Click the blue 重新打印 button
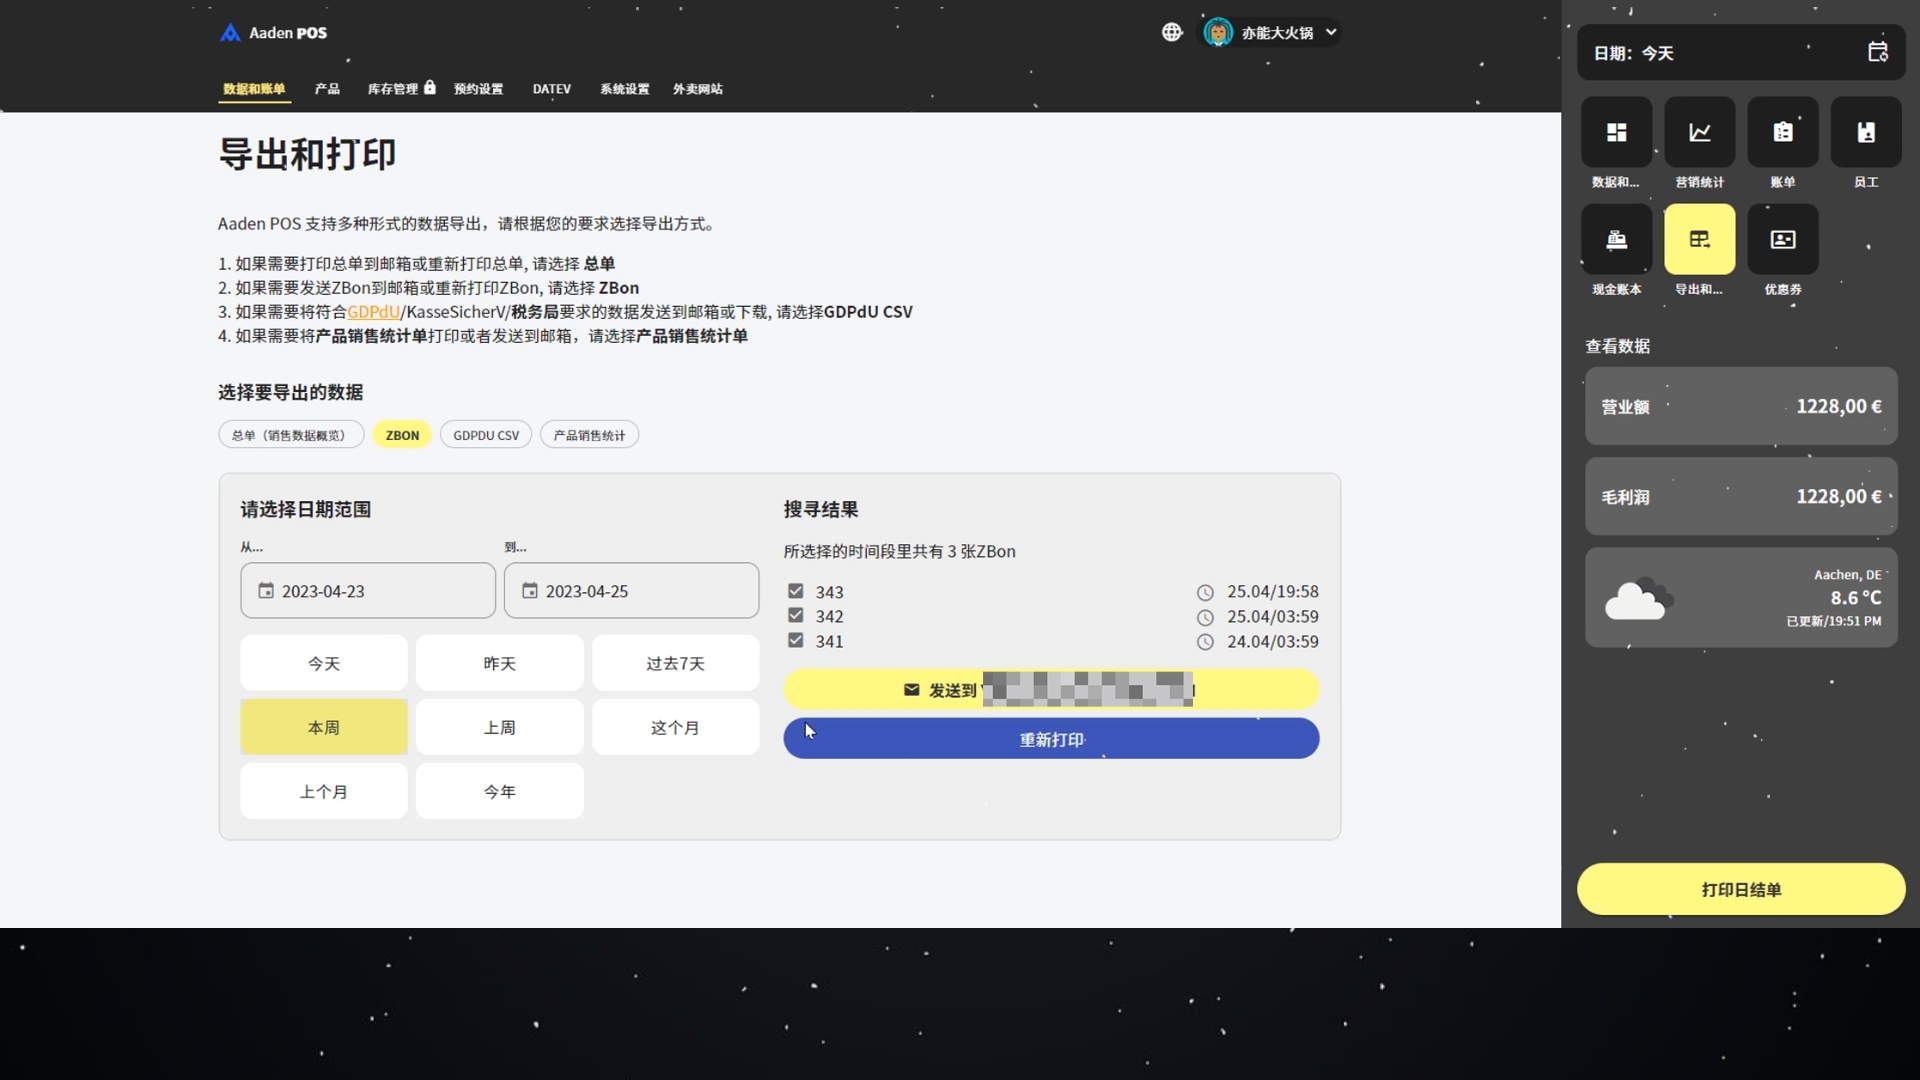Image resolution: width=1920 pixels, height=1080 pixels. (1051, 739)
